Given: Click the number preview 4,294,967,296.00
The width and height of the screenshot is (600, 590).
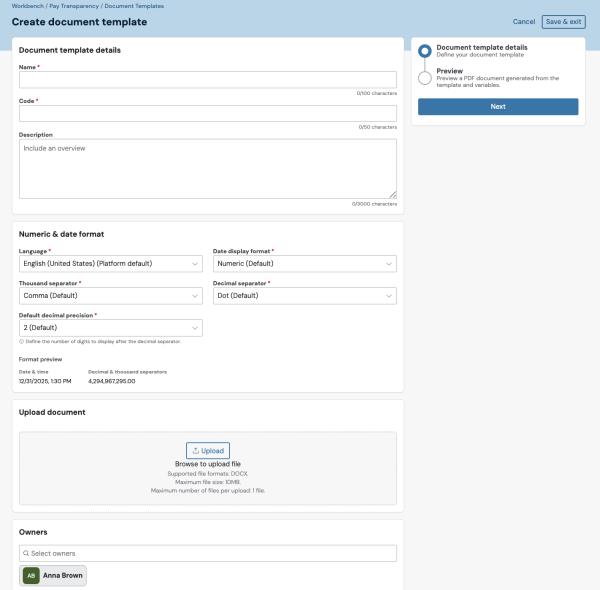Looking at the screenshot, I should click(x=112, y=381).
